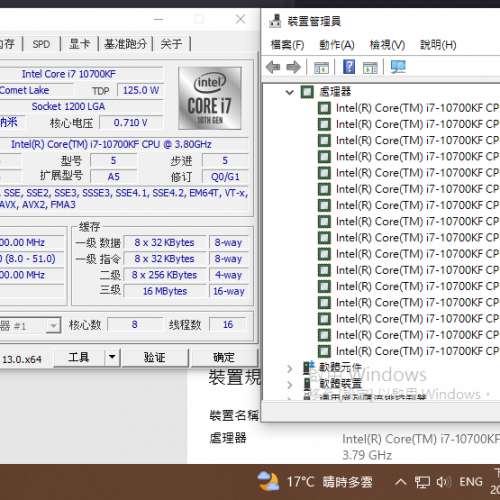Click the 验证 button in CPU-Z

coord(155,358)
